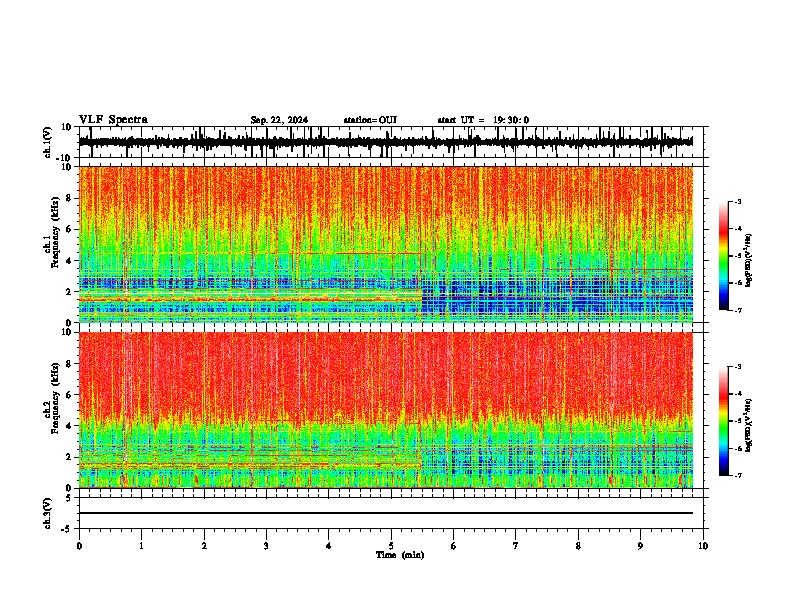
Task: Click the '-7' label on ch.2 color bar
Action: (738, 475)
